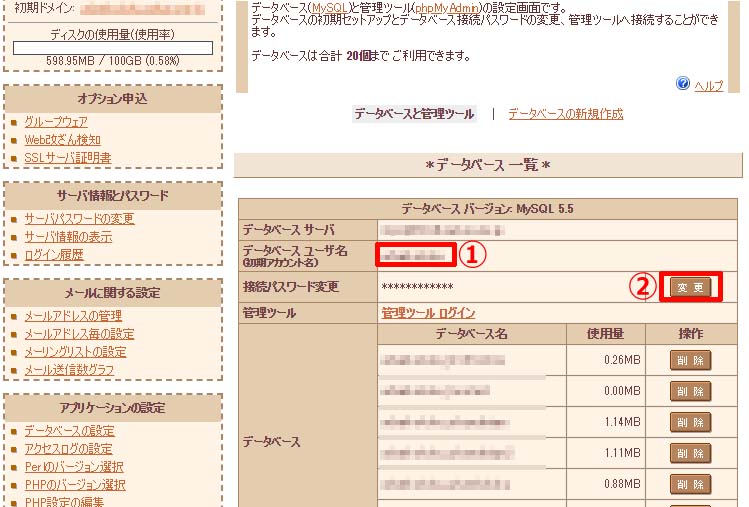Viewport: 749px width, 507px height.
Task: View ログイン履歴 in sidebar
Action: click(54, 255)
